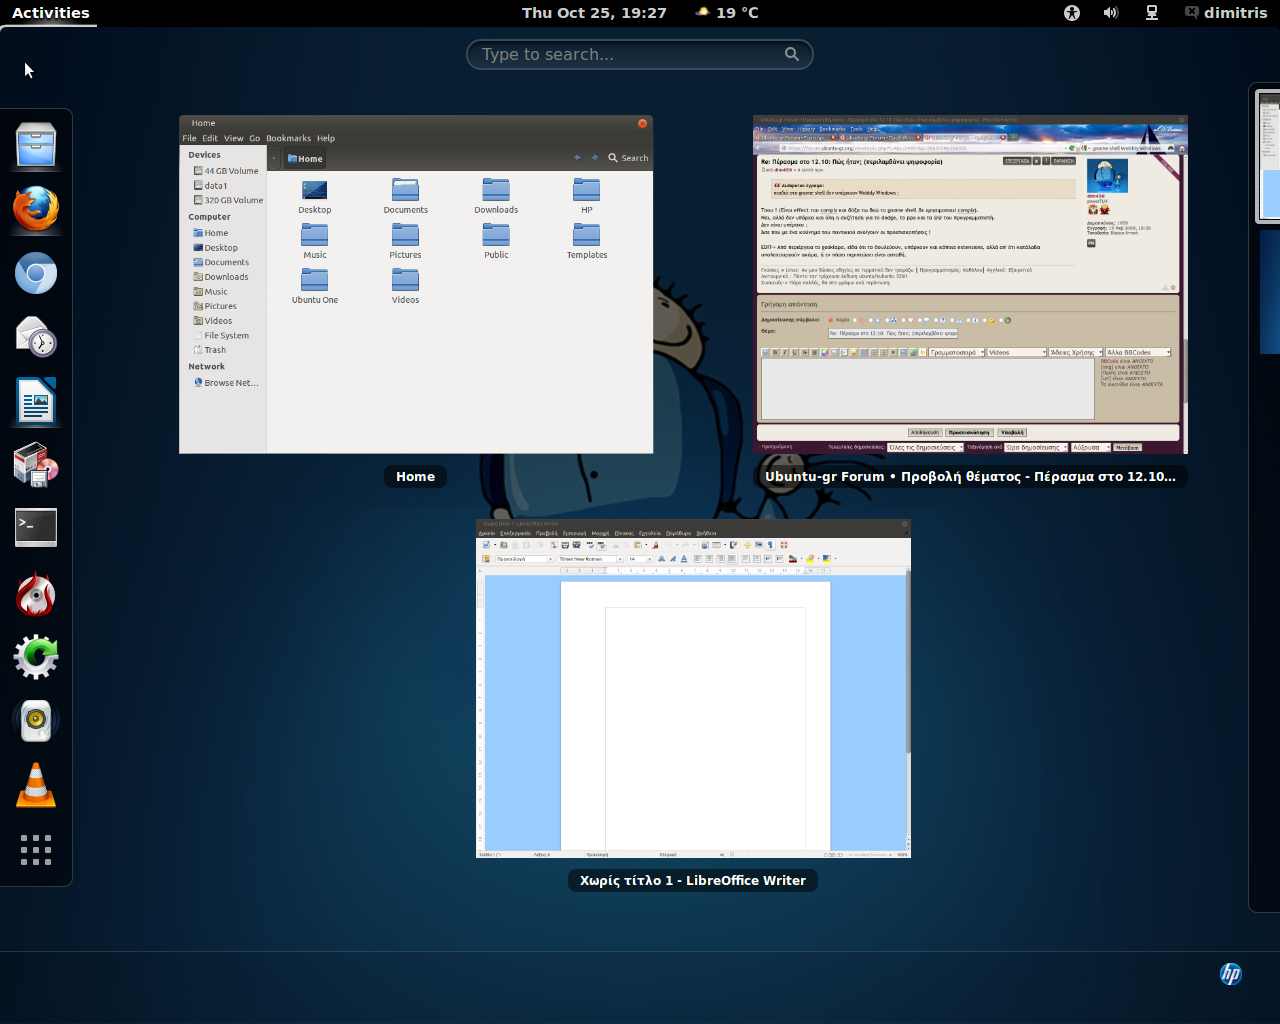Click the volume speaker icon in top bar
This screenshot has height=1024, width=1280.
point(1111,13)
